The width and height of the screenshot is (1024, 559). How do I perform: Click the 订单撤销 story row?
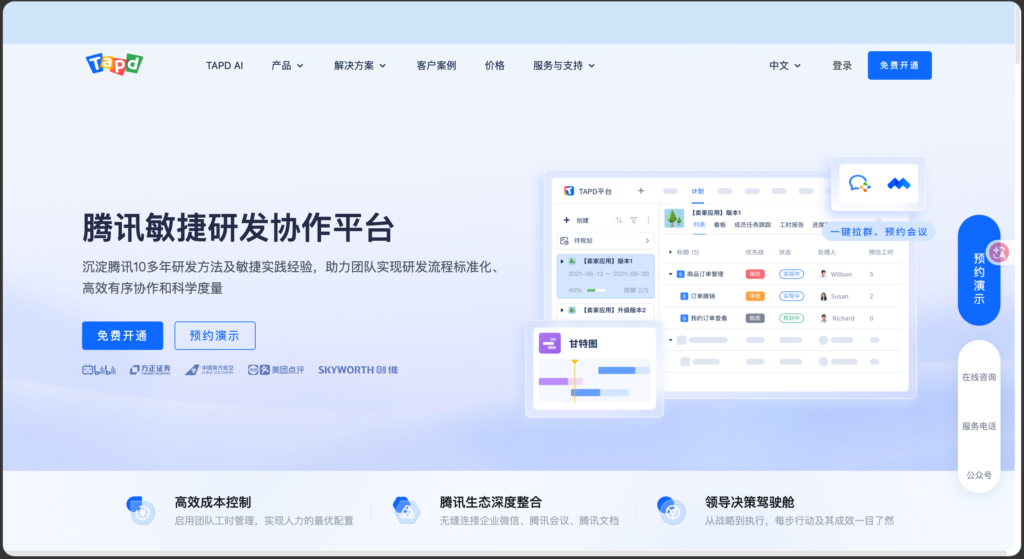[x=782, y=296]
